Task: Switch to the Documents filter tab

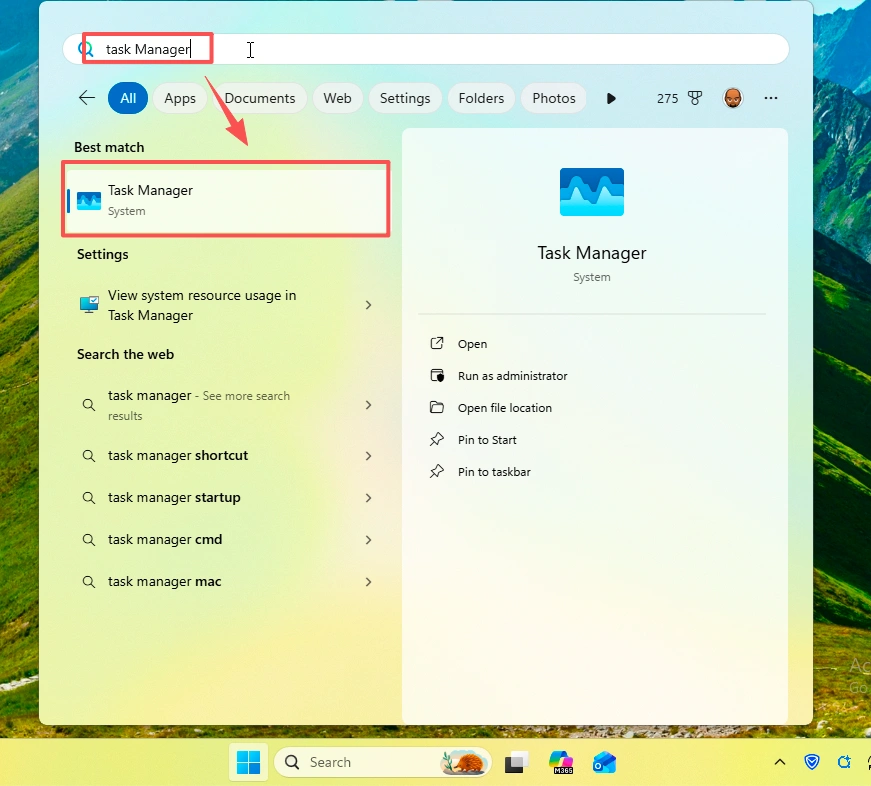Action: click(x=259, y=98)
